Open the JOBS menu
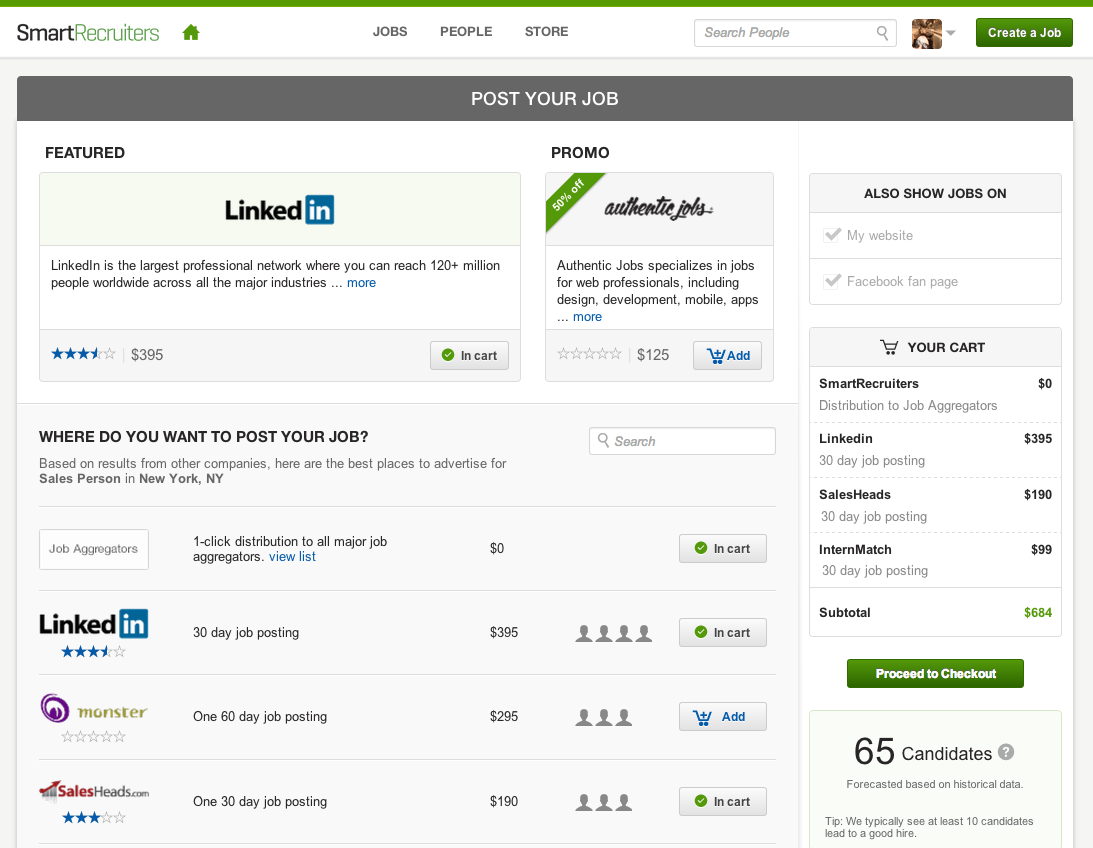Image resolution: width=1093 pixels, height=848 pixels. coord(390,32)
